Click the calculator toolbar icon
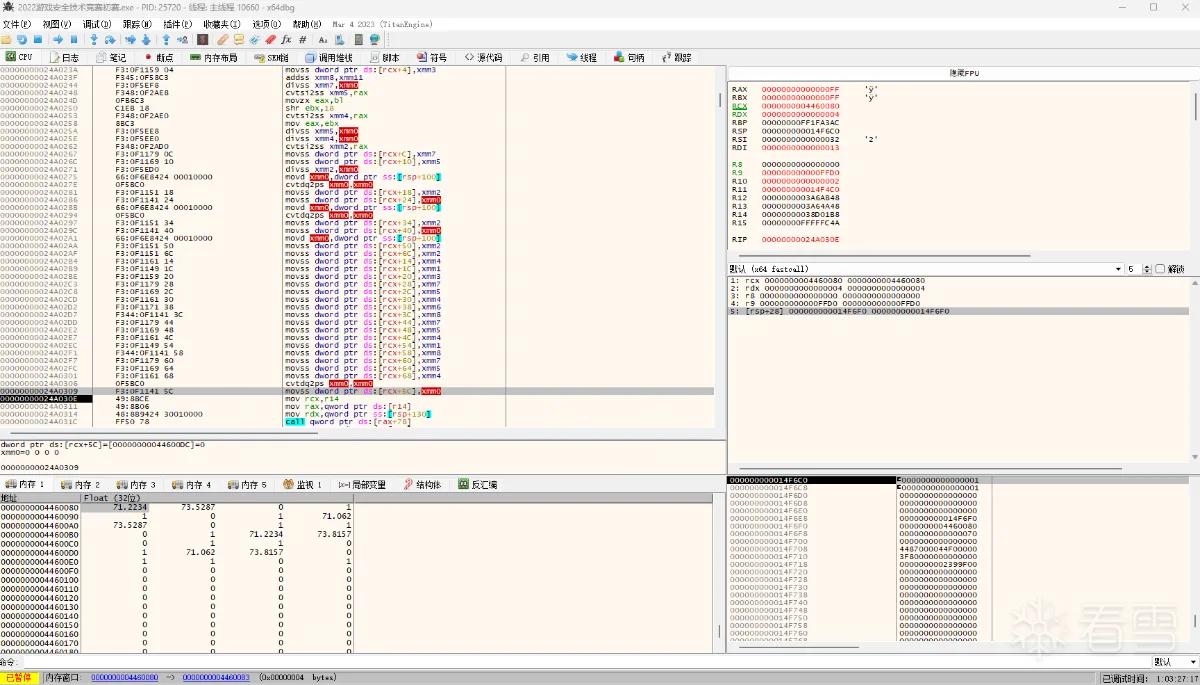The height and width of the screenshot is (685, 1200). tap(358, 40)
